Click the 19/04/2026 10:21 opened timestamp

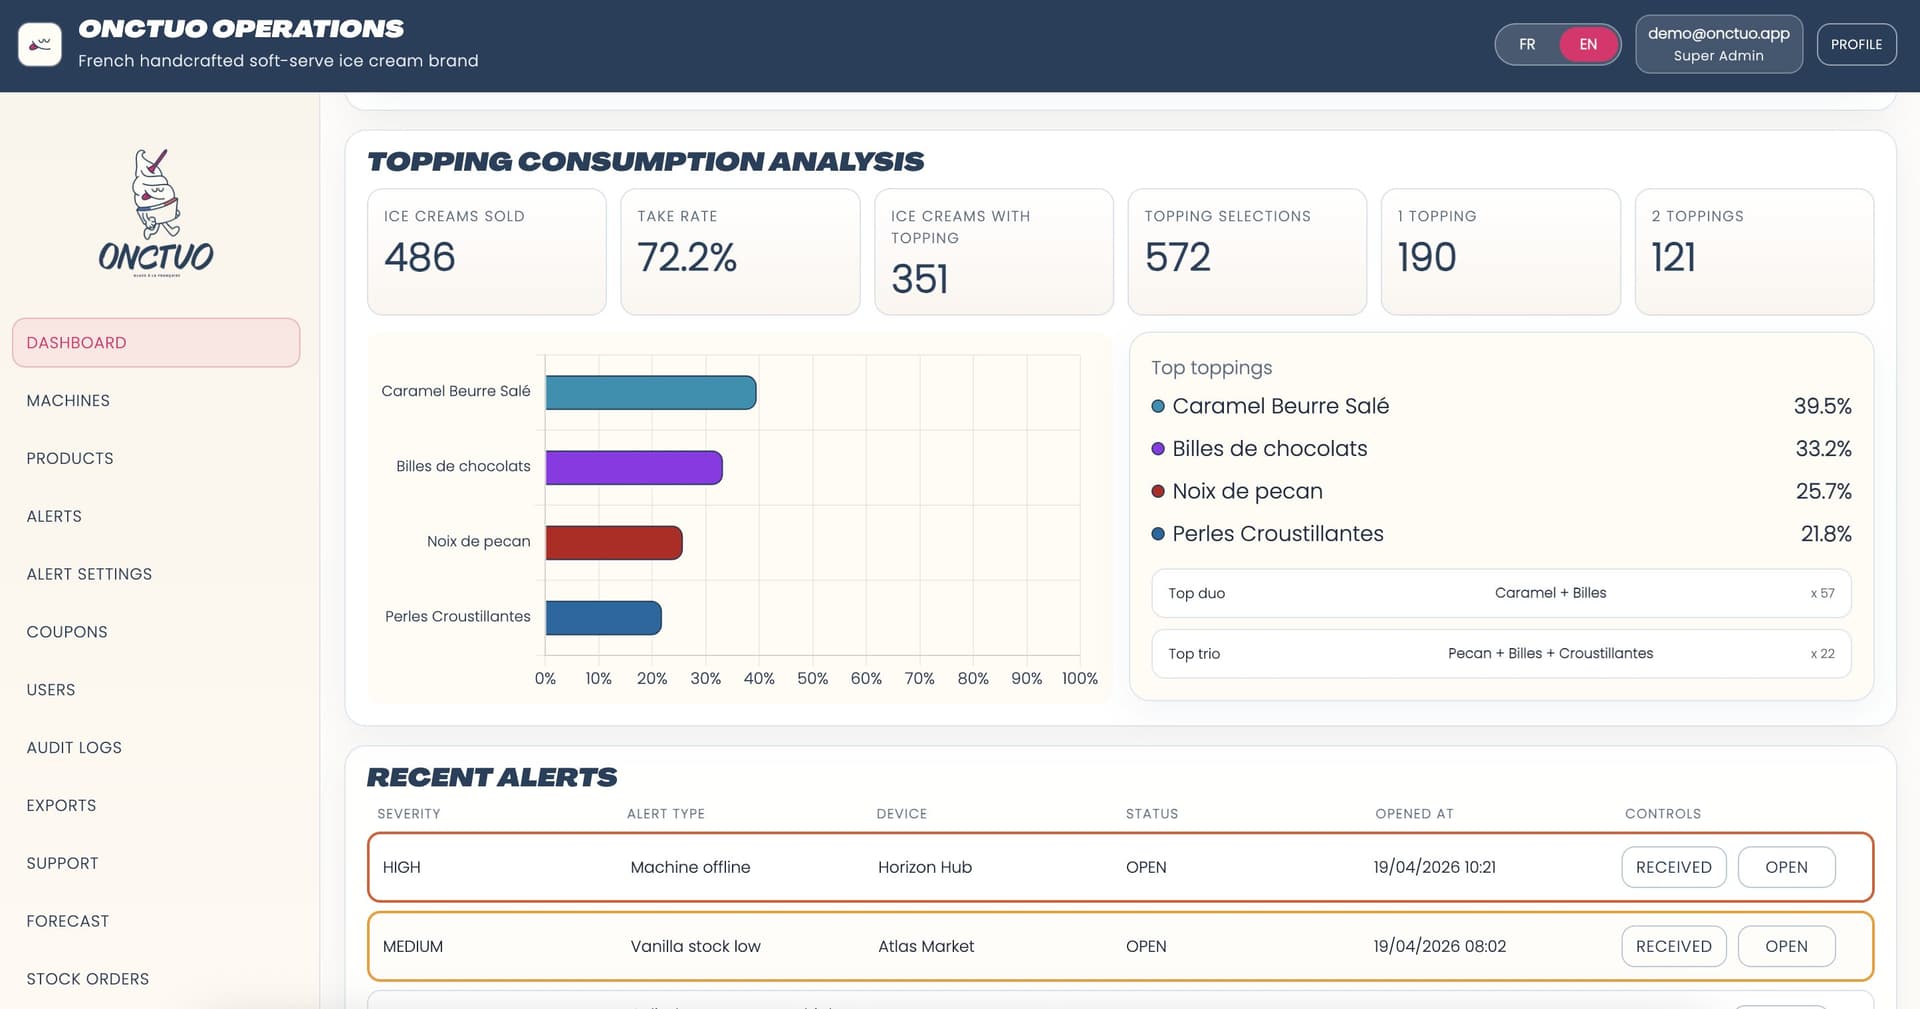1434,867
